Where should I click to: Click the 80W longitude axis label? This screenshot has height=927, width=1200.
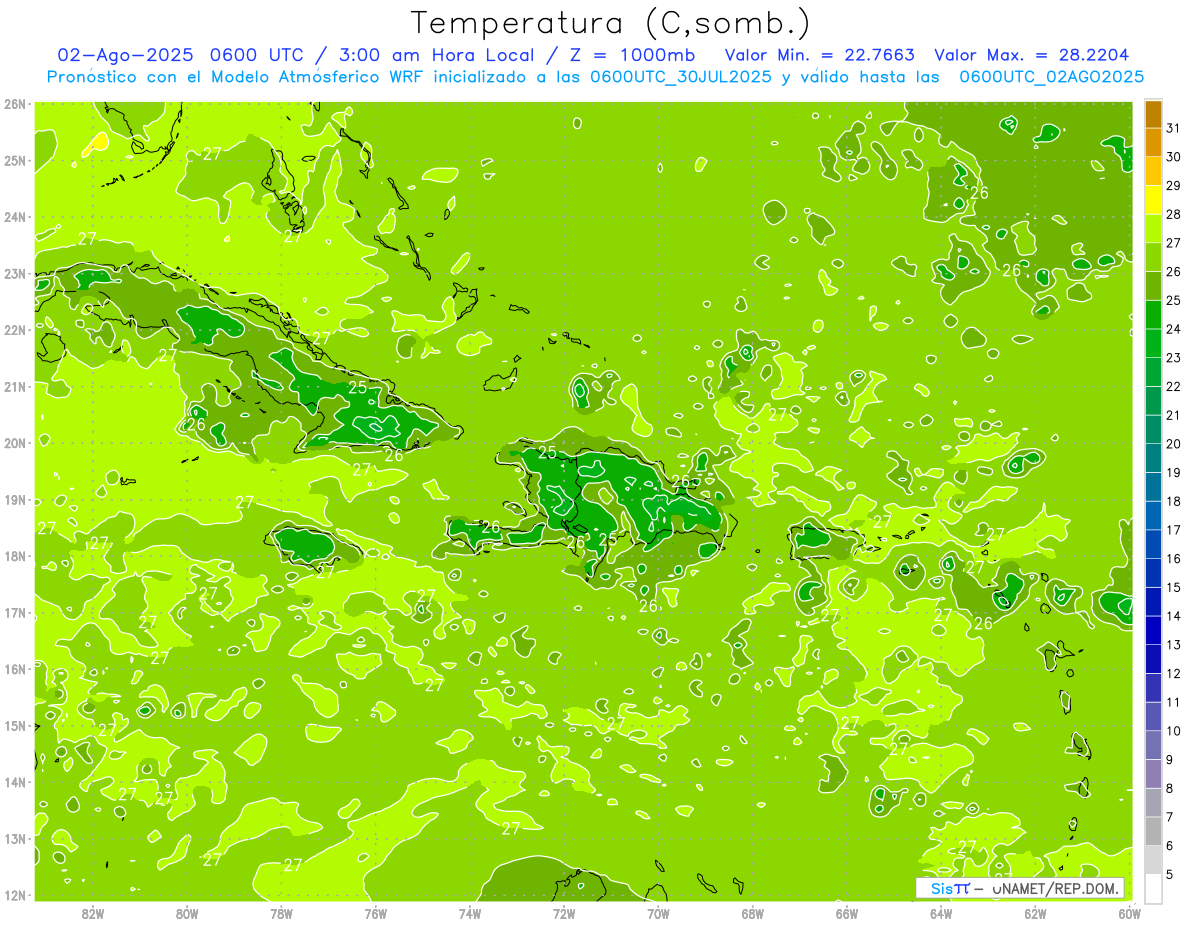(187, 913)
